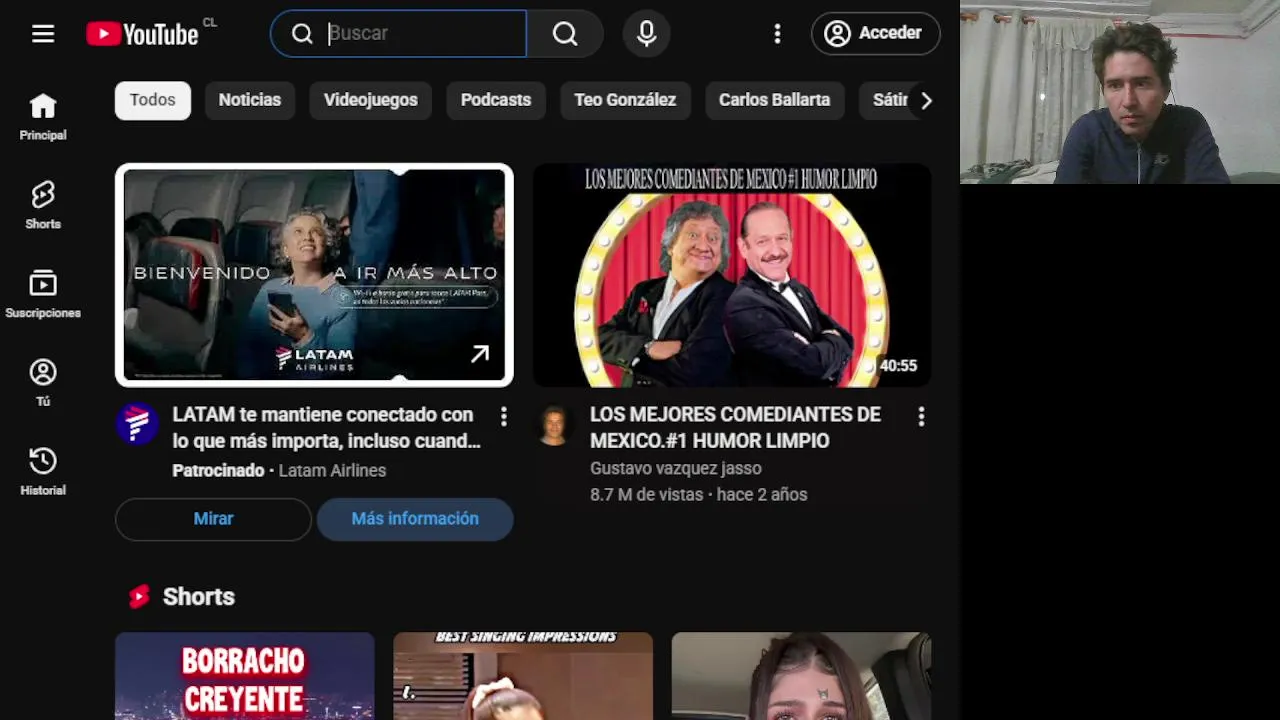This screenshot has height=720, width=1280.
Task: Open the hamburger guide menu
Action: pyautogui.click(x=43, y=34)
